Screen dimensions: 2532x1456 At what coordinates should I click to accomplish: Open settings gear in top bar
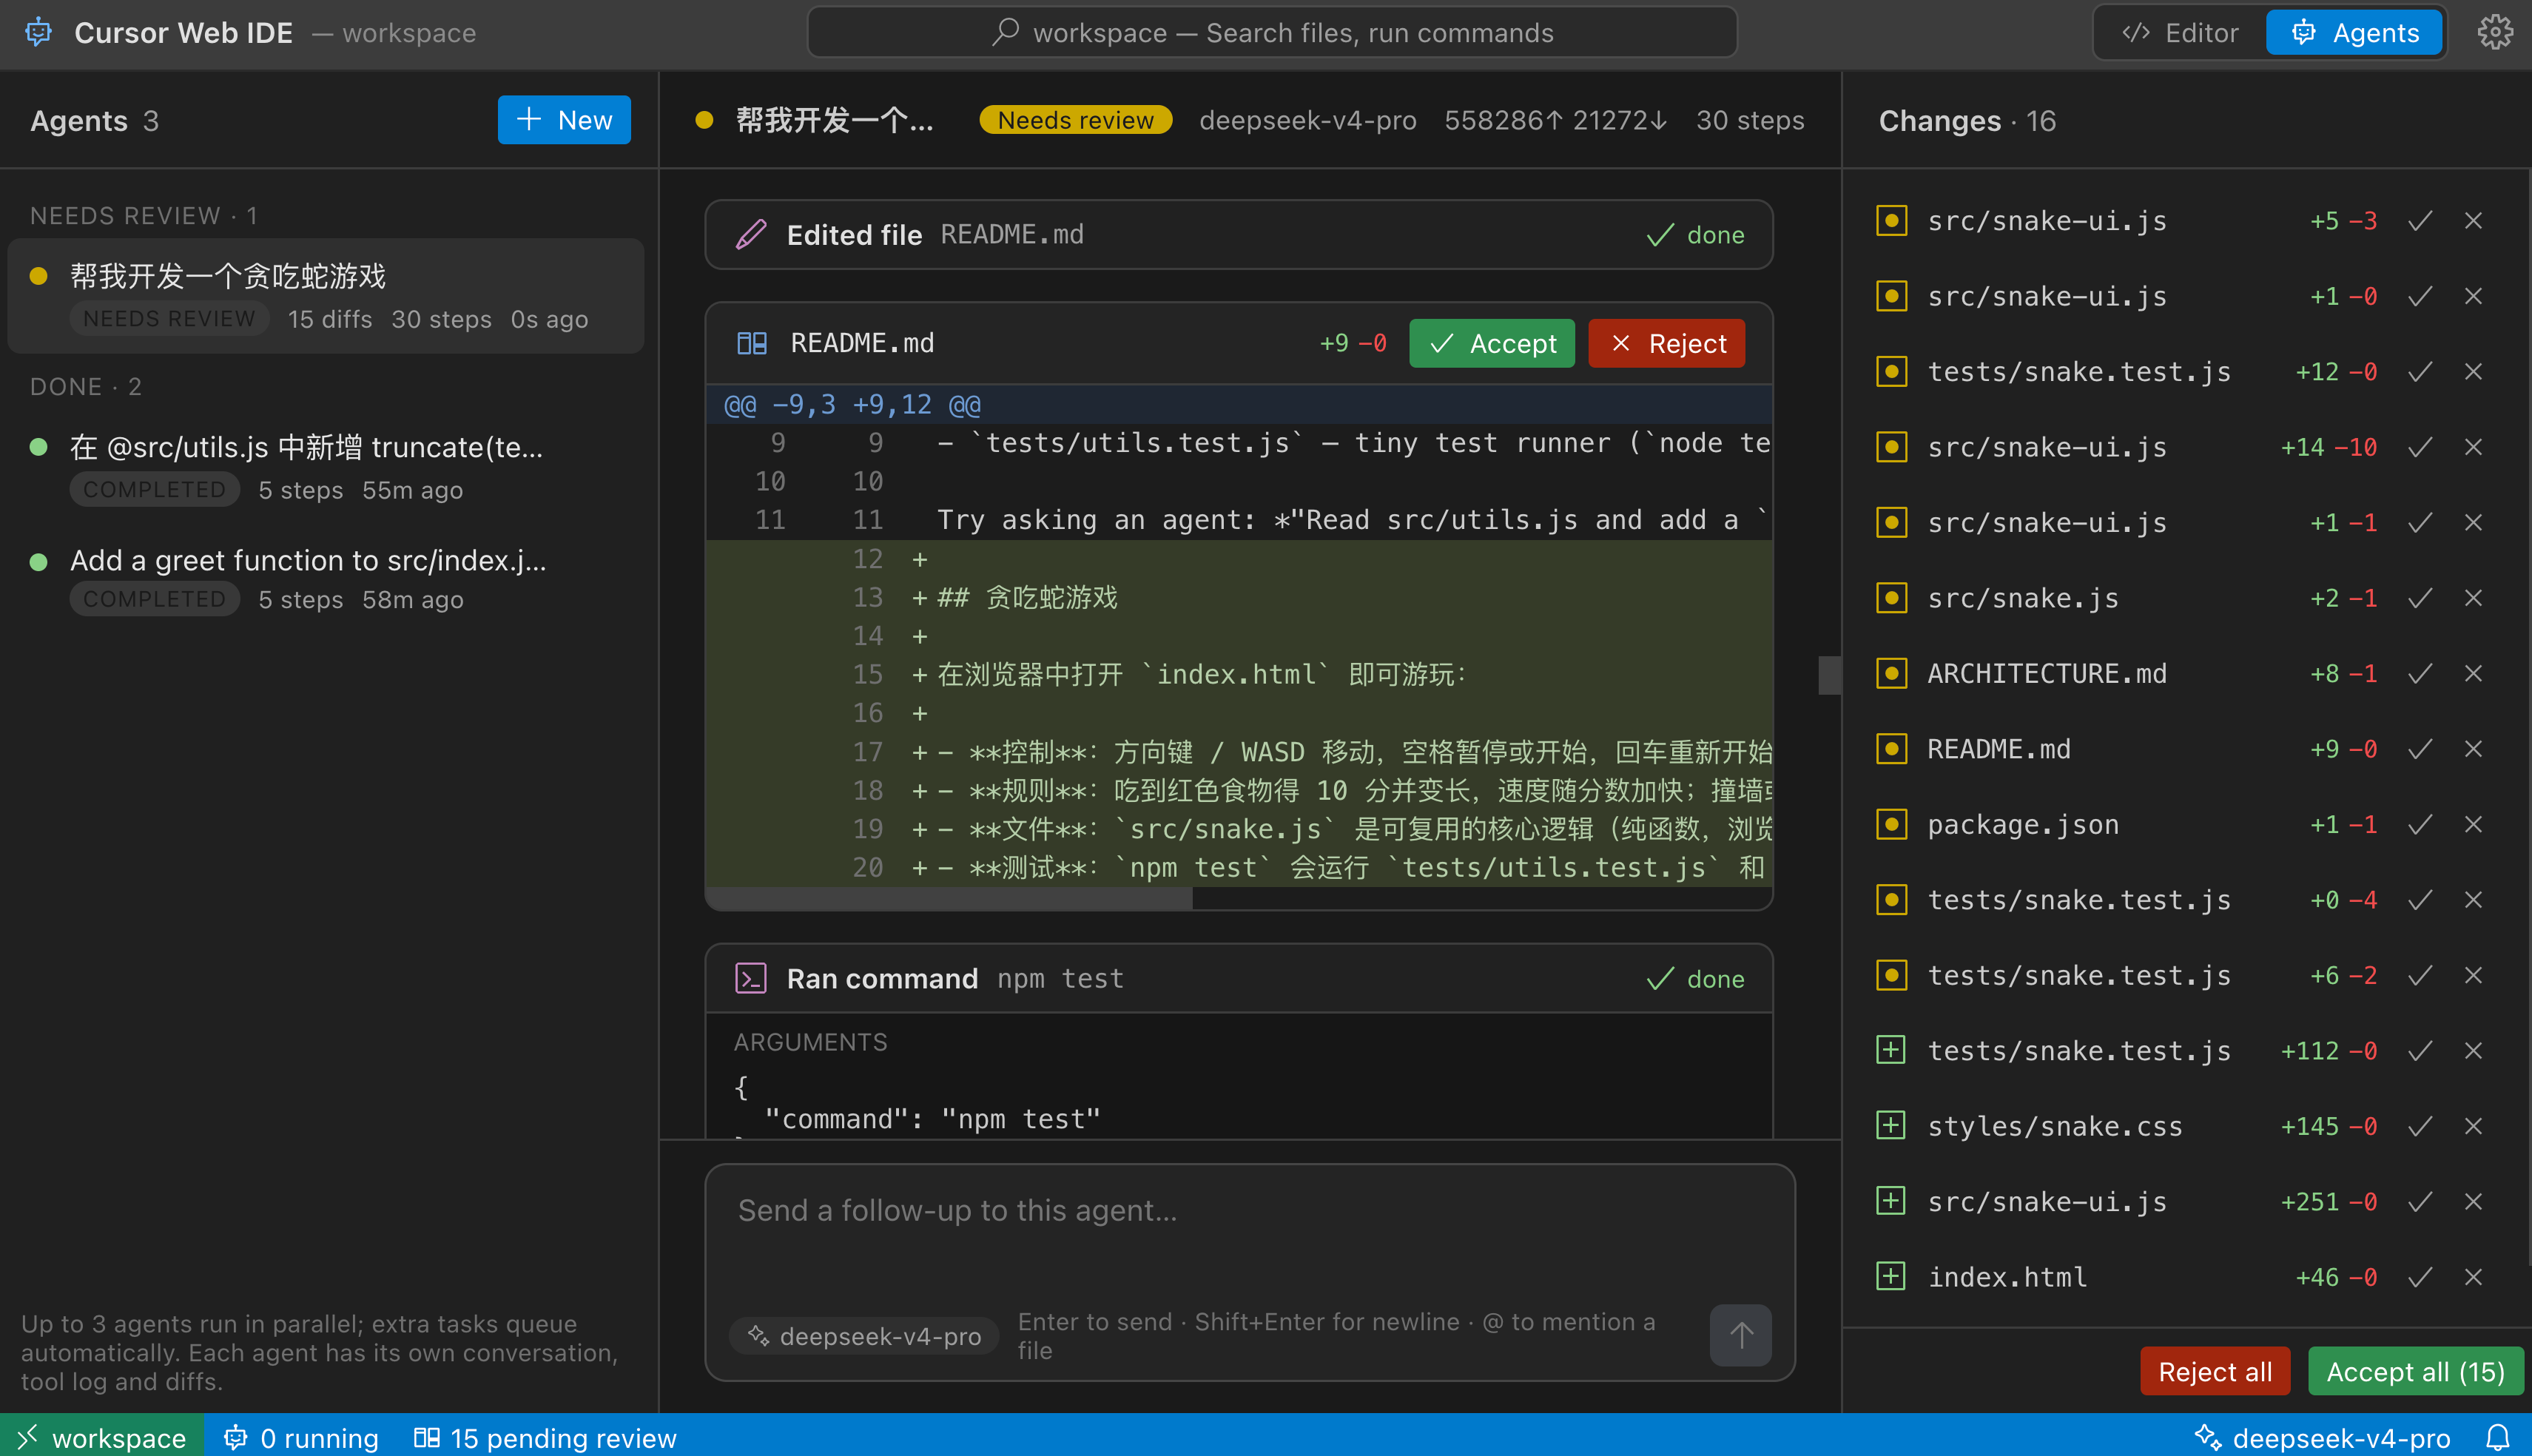2495,32
